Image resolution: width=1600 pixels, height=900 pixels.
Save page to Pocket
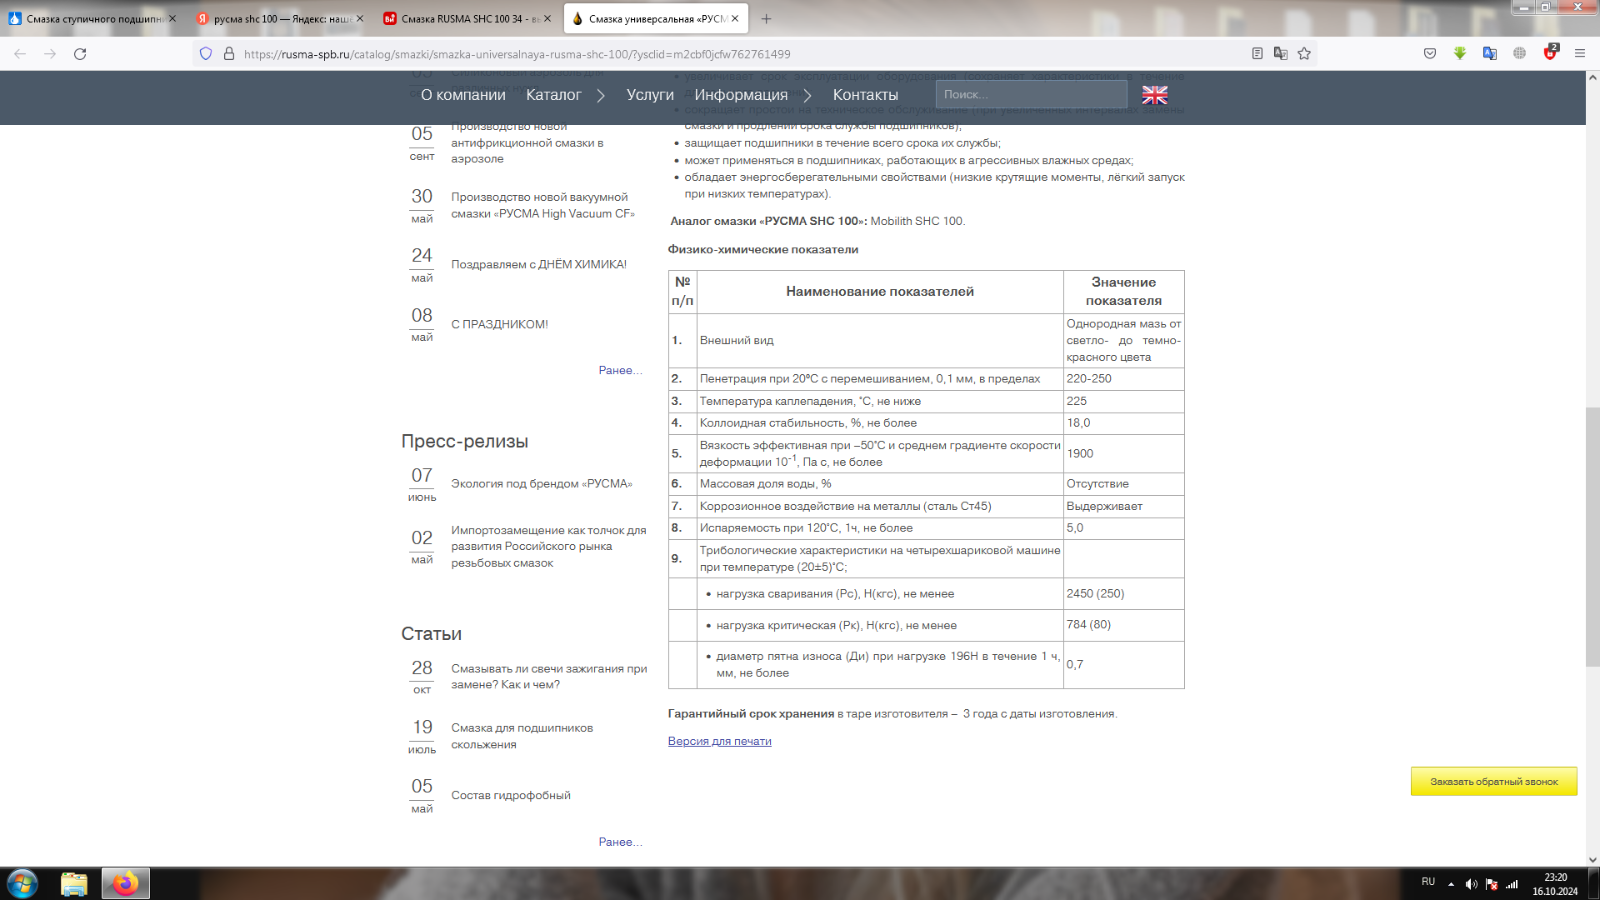pyautogui.click(x=1430, y=54)
